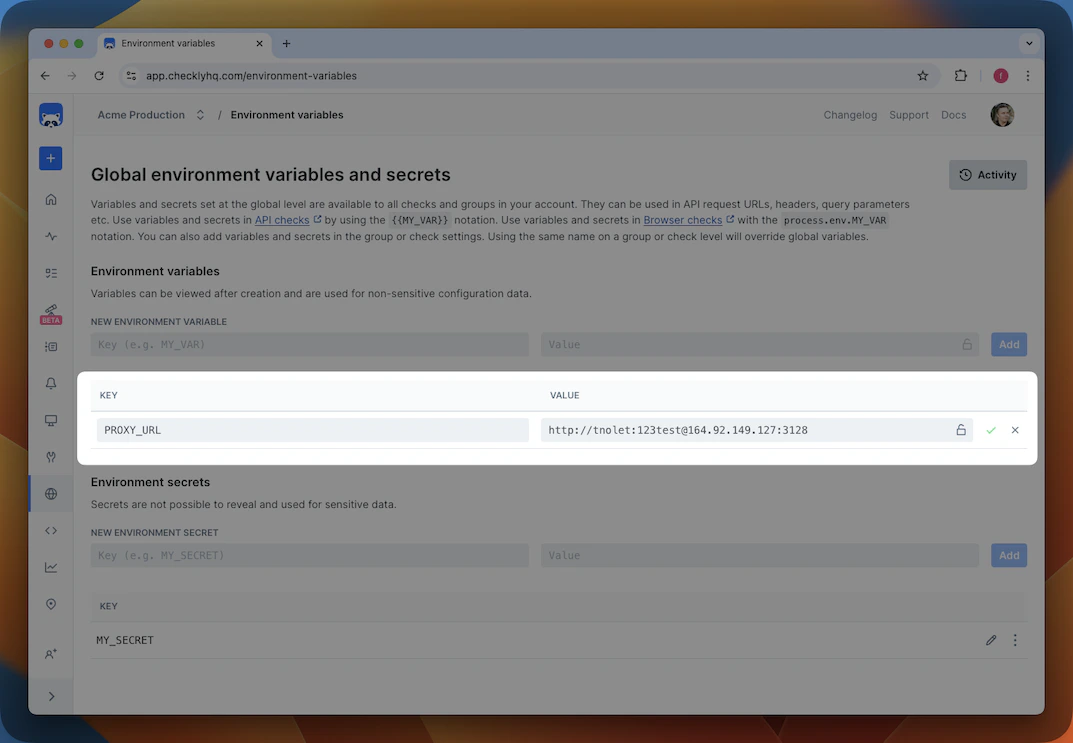Select the heartbeat monitoring icon in sidebar

point(50,236)
